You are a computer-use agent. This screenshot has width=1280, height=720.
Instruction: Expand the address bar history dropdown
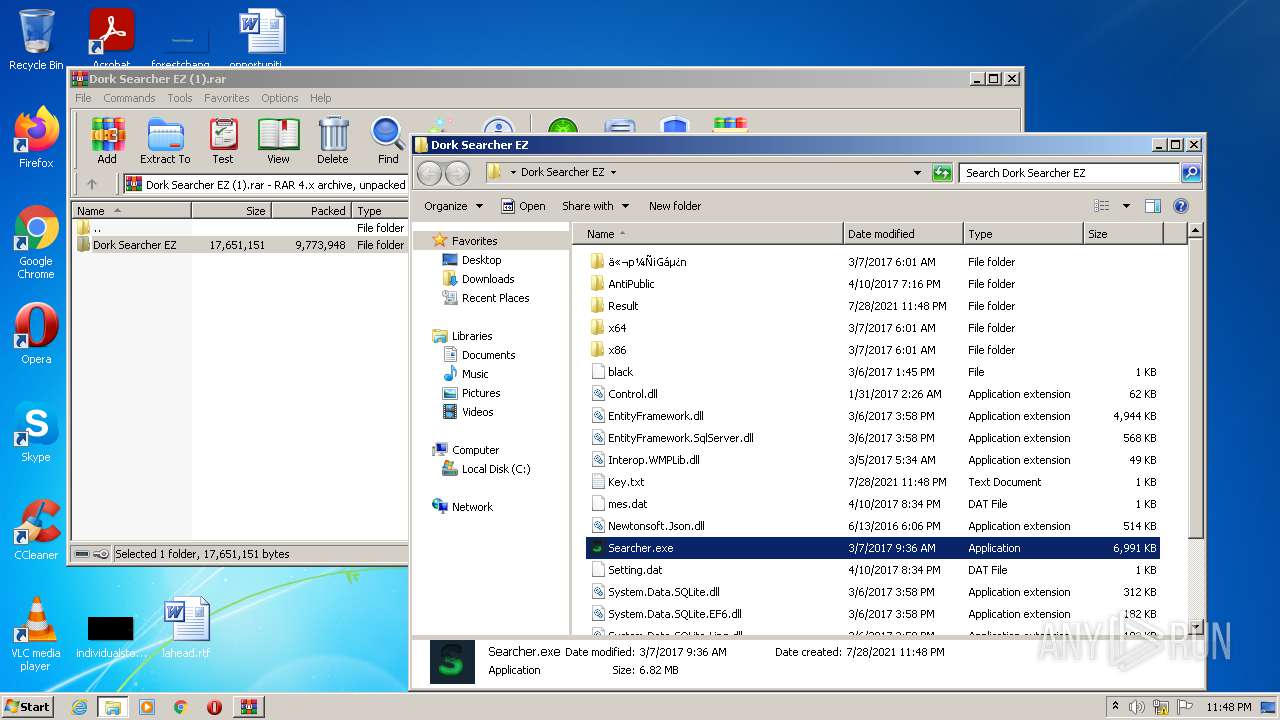click(x=917, y=173)
